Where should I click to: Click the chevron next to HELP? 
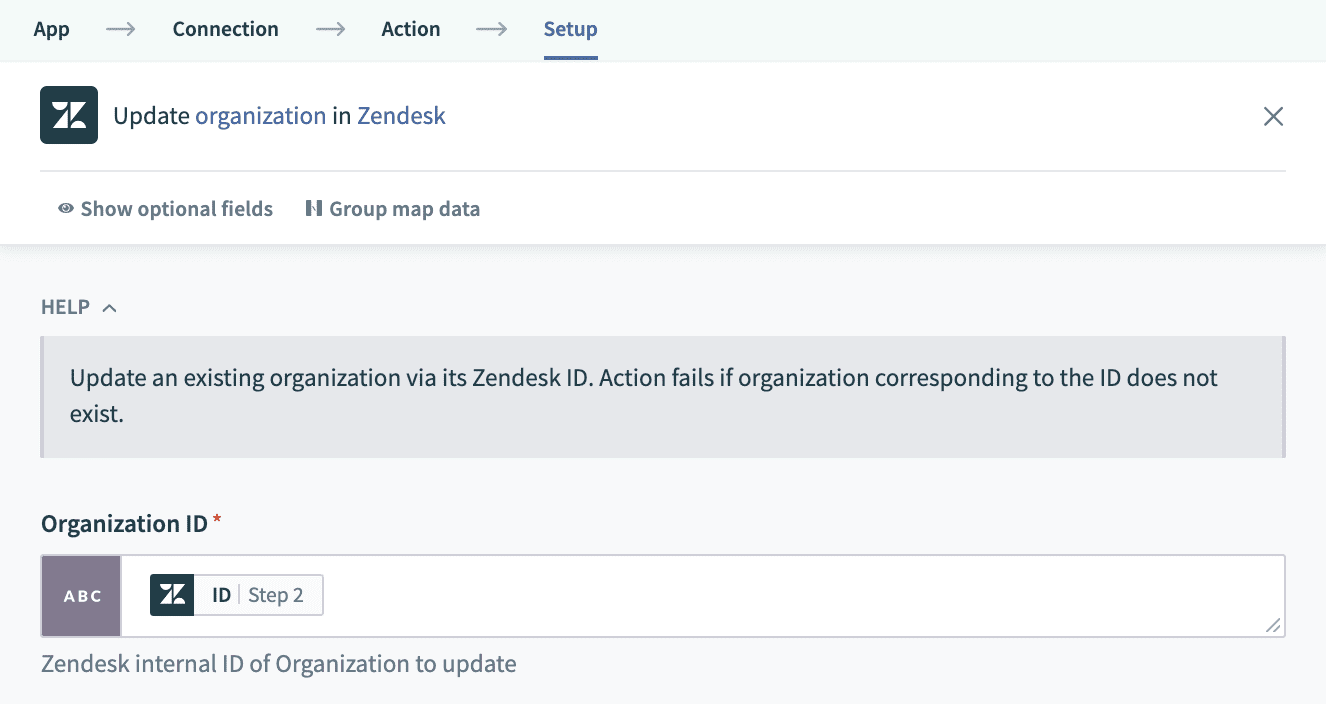tap(109, 308)
